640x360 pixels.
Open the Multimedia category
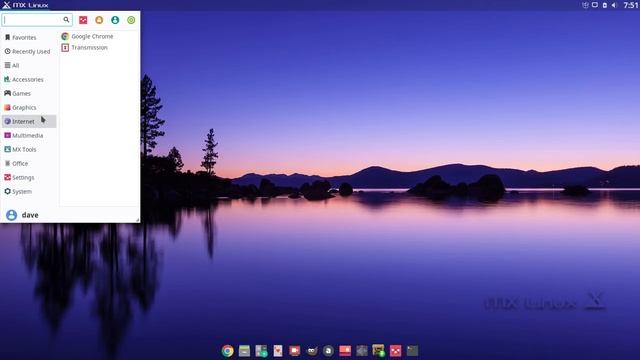click(29, 136)
